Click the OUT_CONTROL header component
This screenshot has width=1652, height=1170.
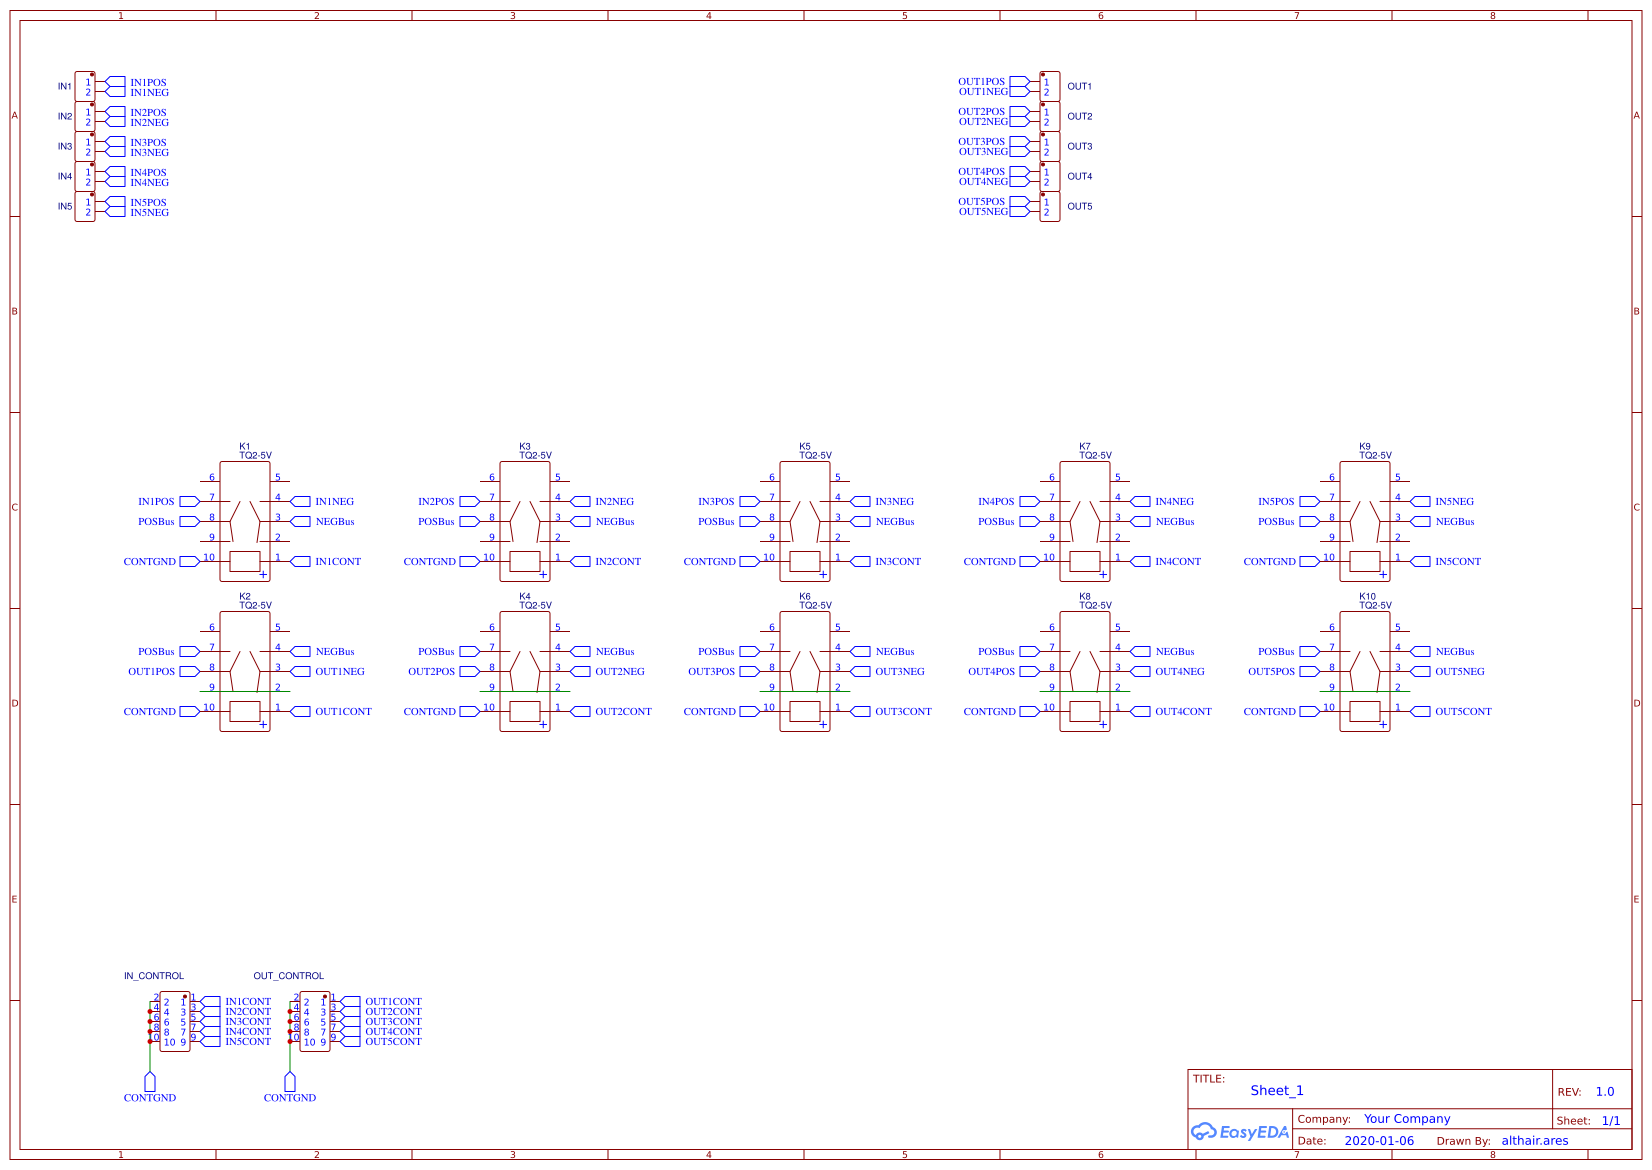314,1021
